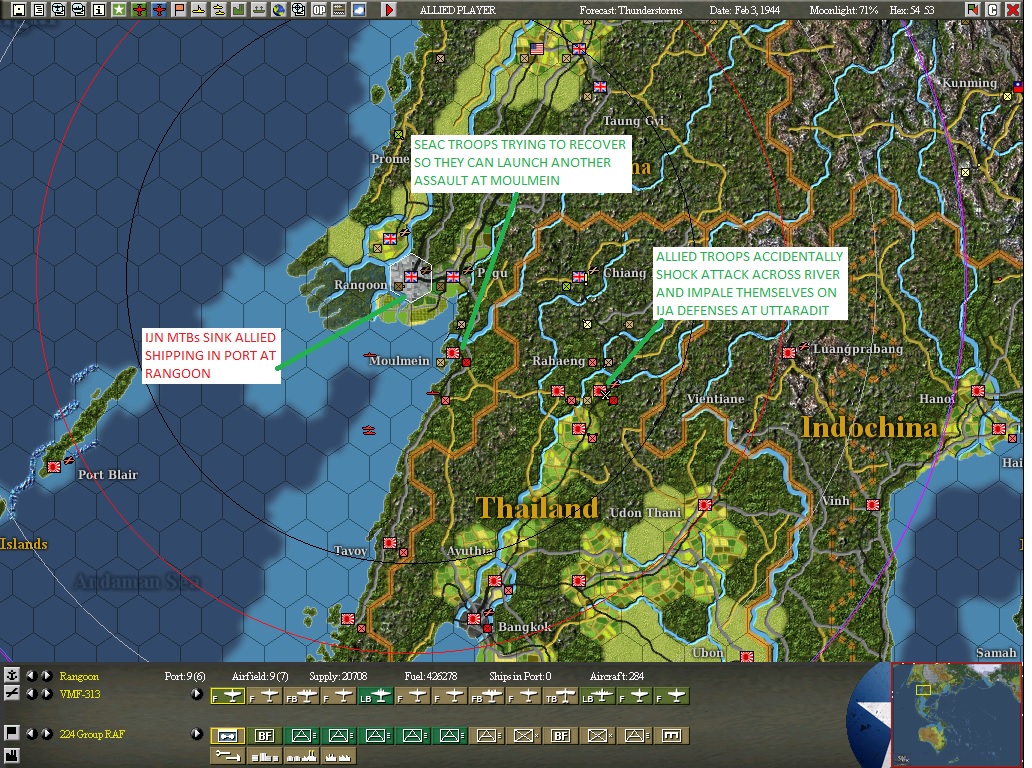This screenshot has height=768, width=1032.
Task: Click the white star on green icon
Action: pos(119,10)
